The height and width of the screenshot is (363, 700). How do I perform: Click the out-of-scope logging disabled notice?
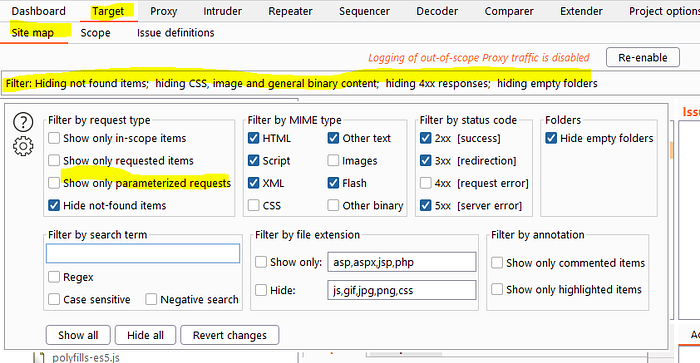(x=479, y=58)
